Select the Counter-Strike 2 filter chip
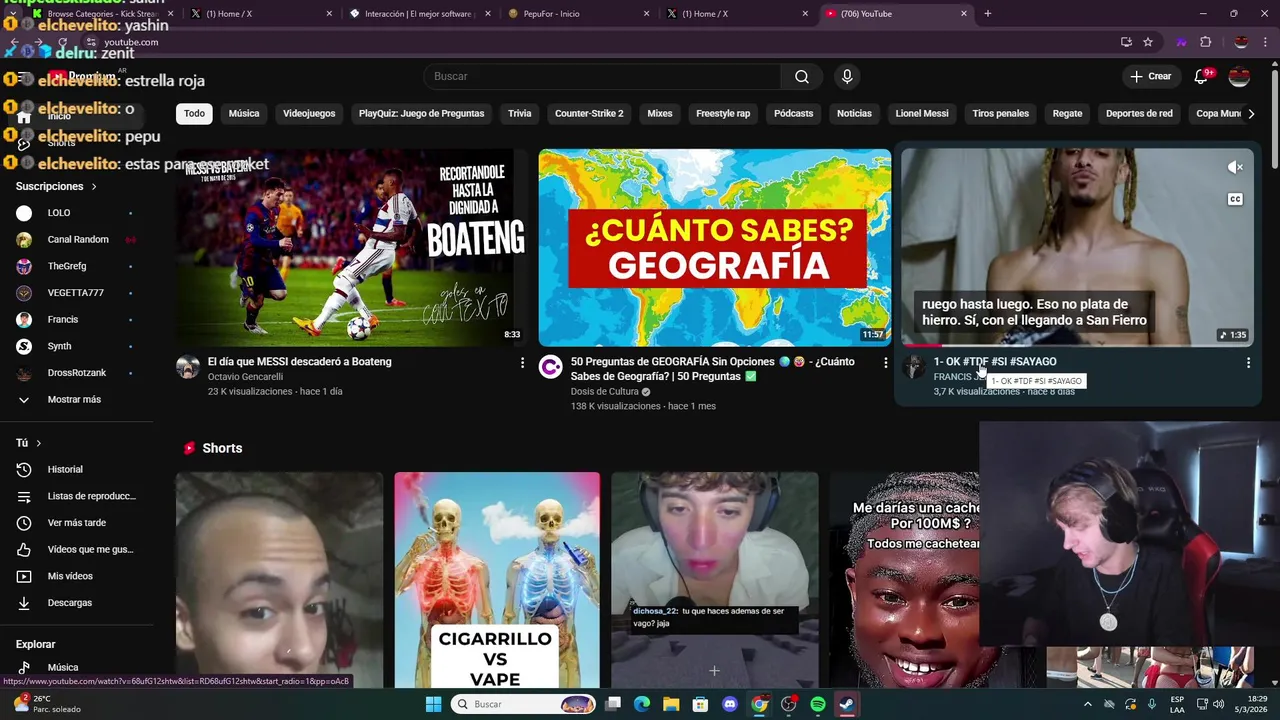This screenshot has width=1280, height=720. [589, 114]
